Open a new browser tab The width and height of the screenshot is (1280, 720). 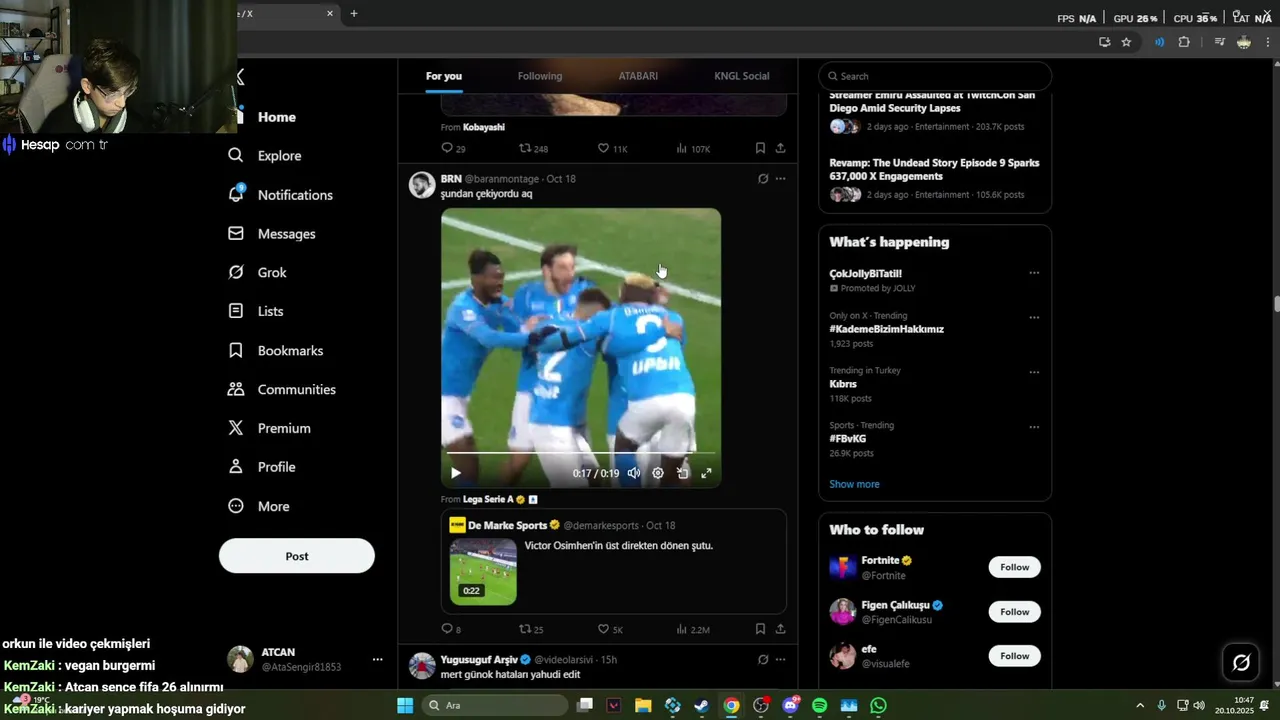354,14
